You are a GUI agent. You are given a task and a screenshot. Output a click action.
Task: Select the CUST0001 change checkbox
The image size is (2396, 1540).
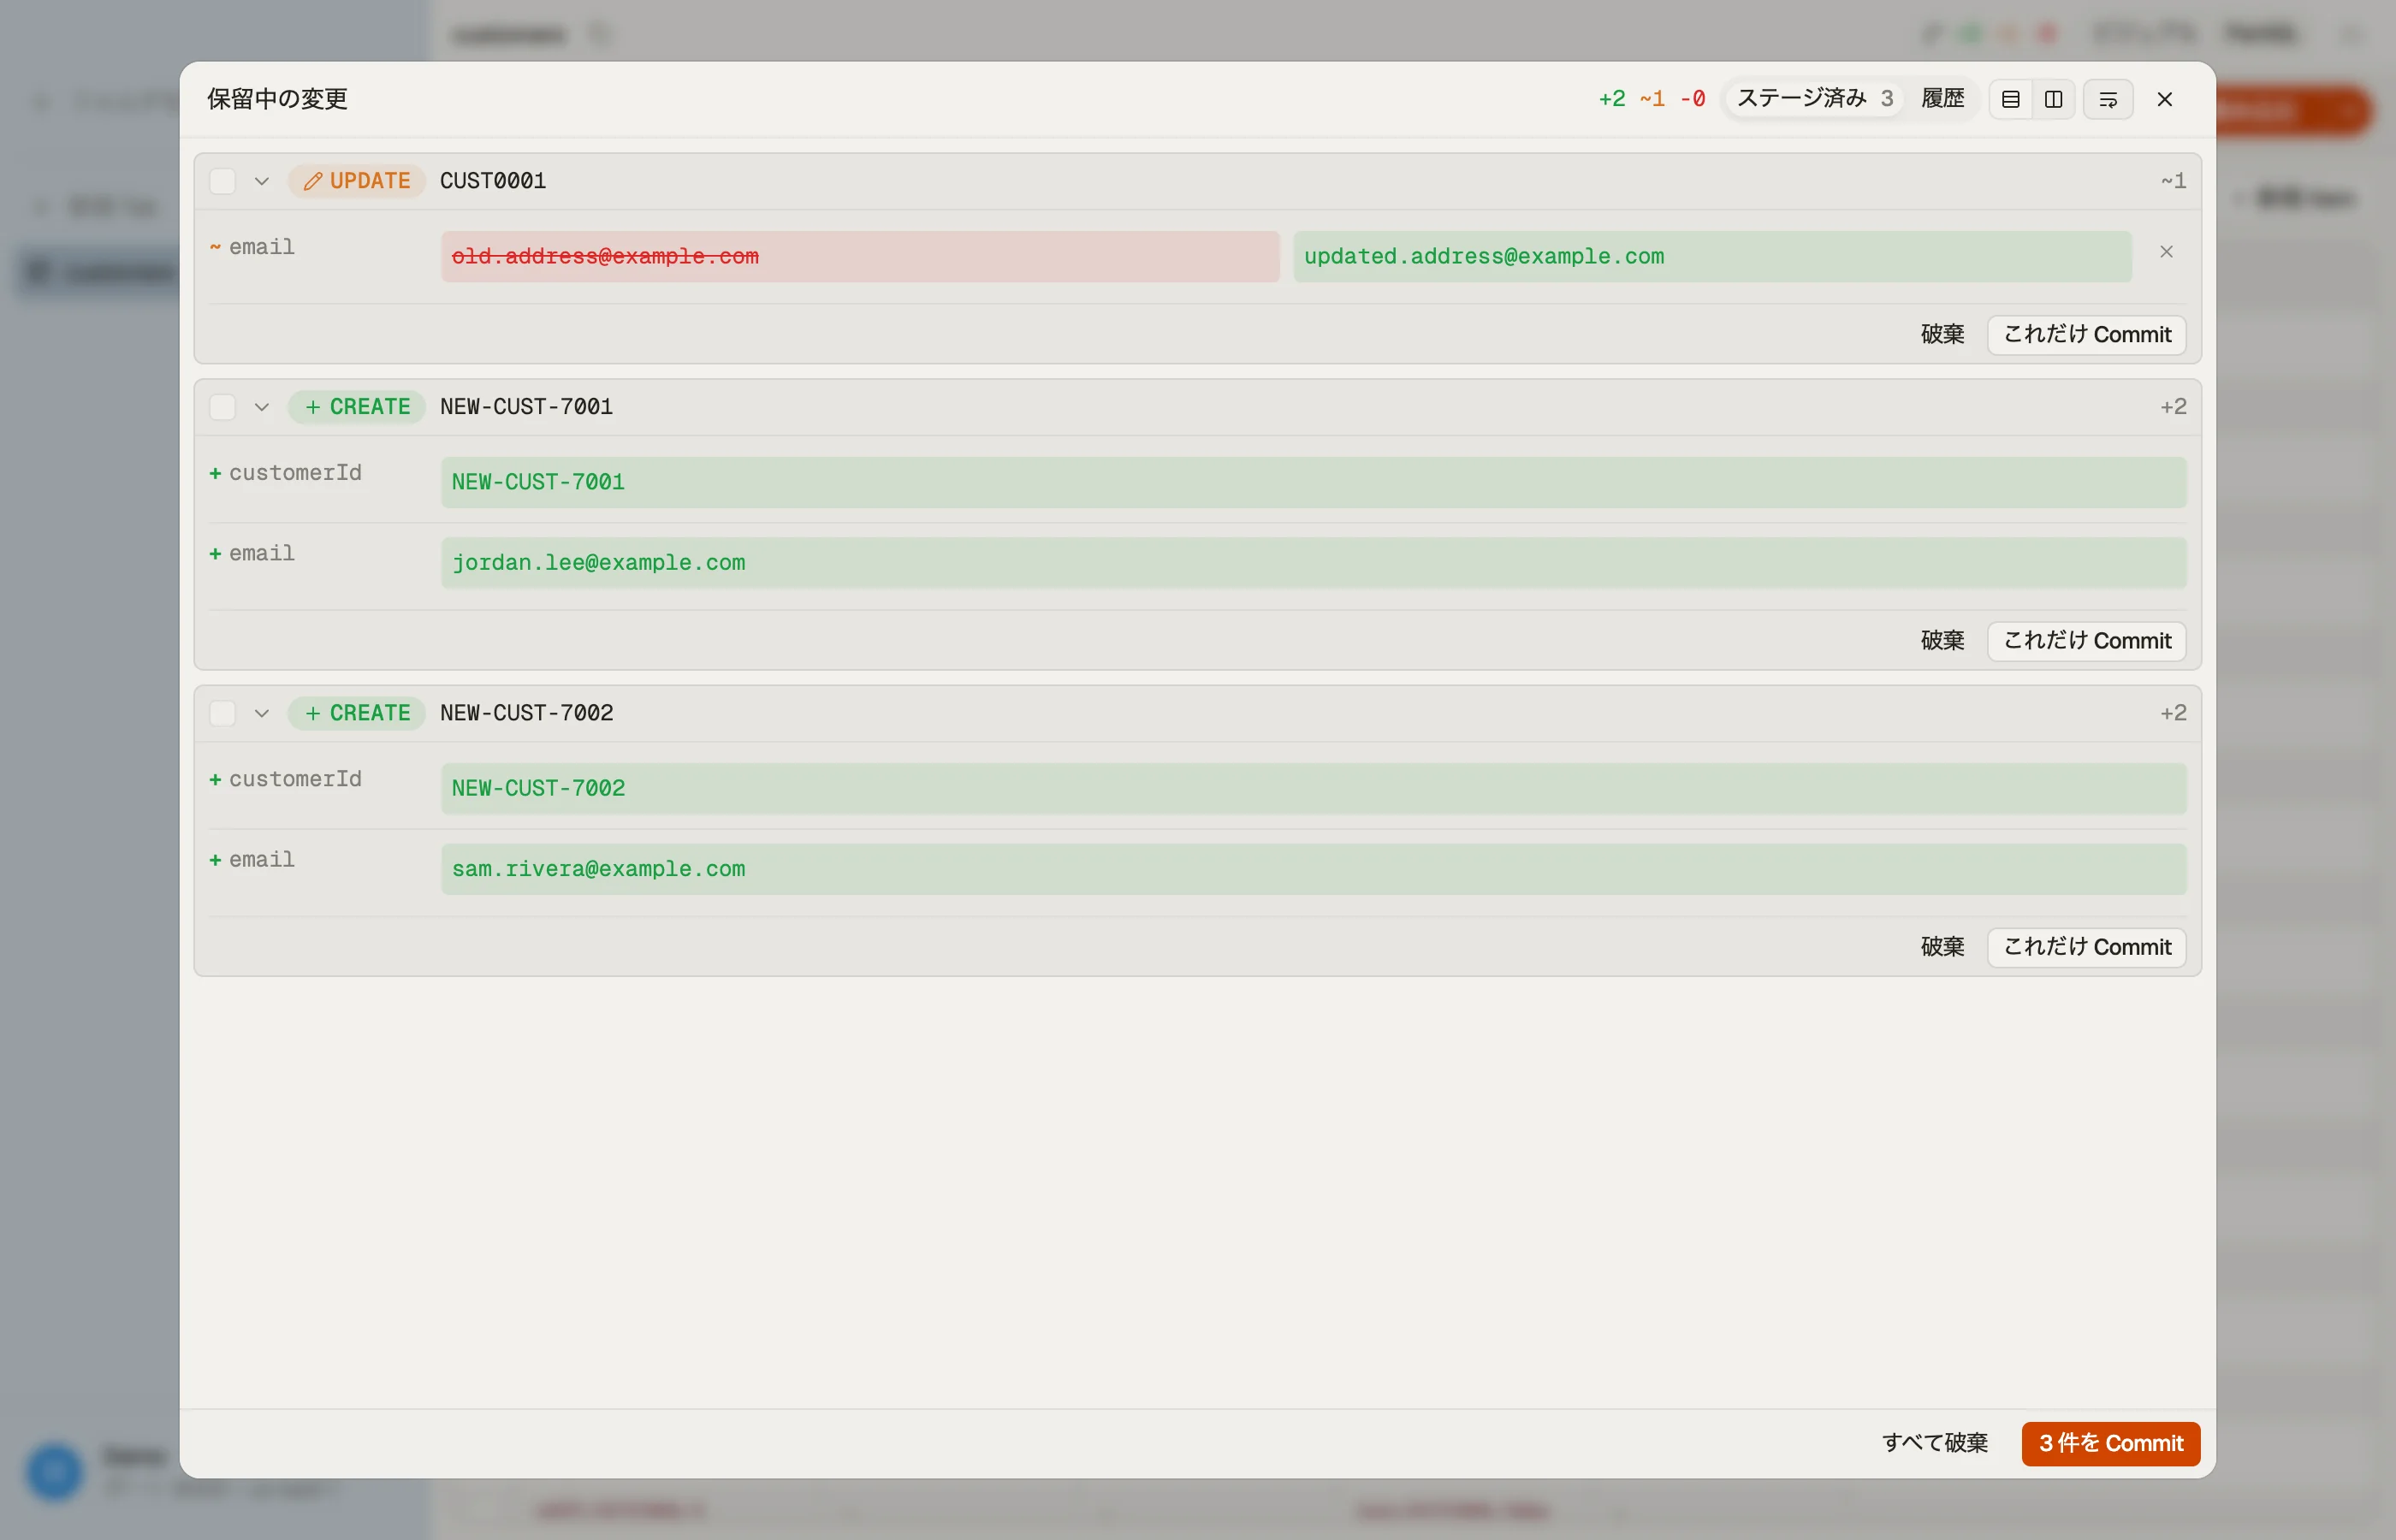click(222, 181)
